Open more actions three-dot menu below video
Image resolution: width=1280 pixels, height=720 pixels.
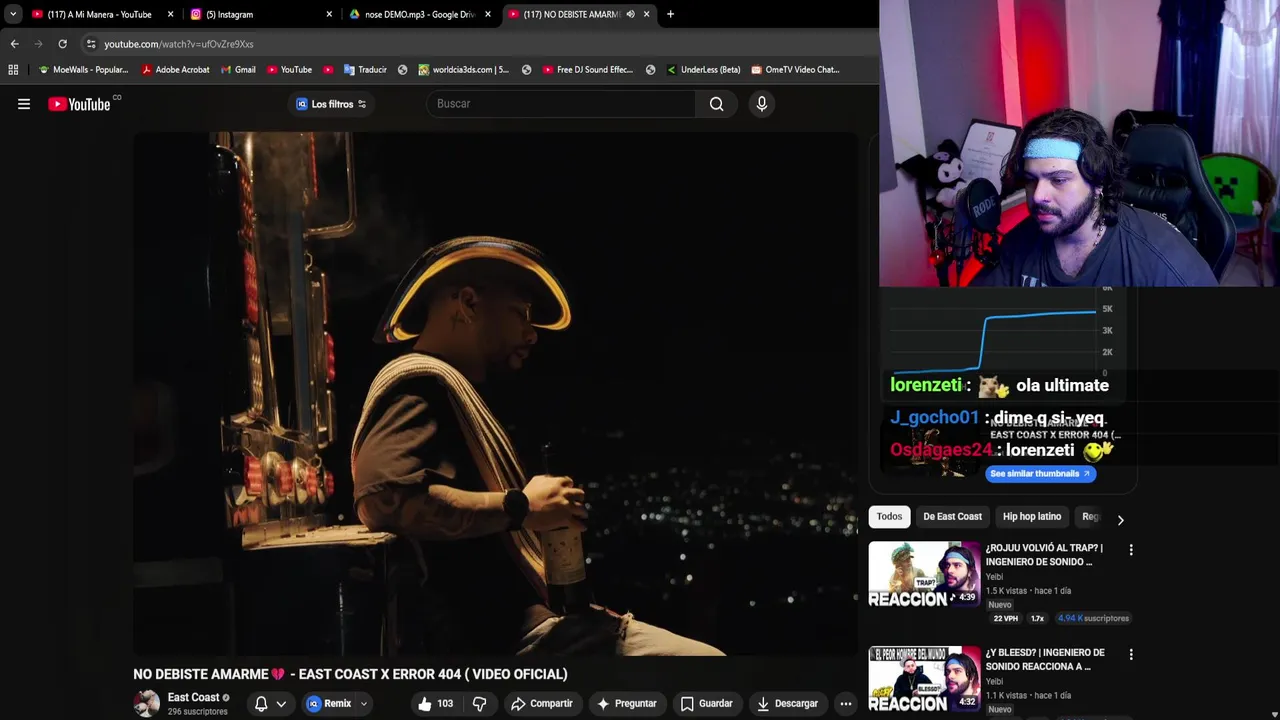[x=845, y=704]
